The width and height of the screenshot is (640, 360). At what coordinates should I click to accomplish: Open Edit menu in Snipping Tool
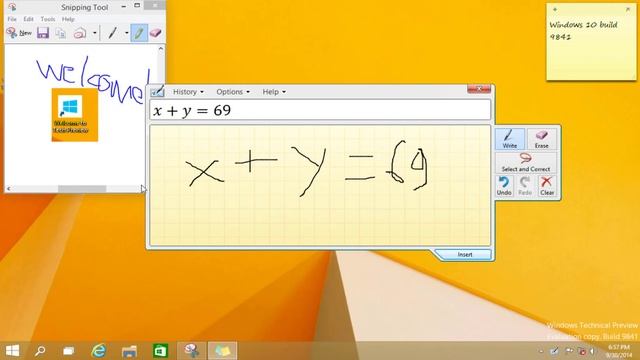28,19
